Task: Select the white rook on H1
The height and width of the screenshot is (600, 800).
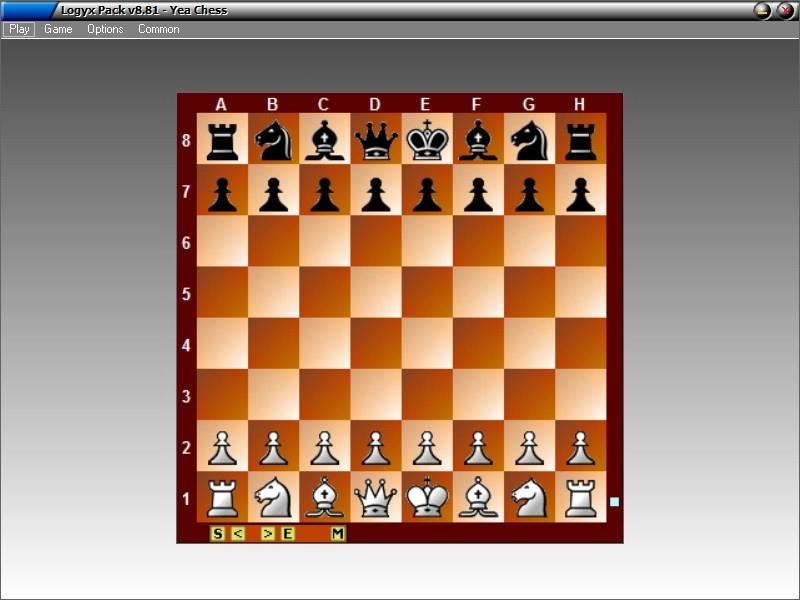Action: click(x=581, y=497)
